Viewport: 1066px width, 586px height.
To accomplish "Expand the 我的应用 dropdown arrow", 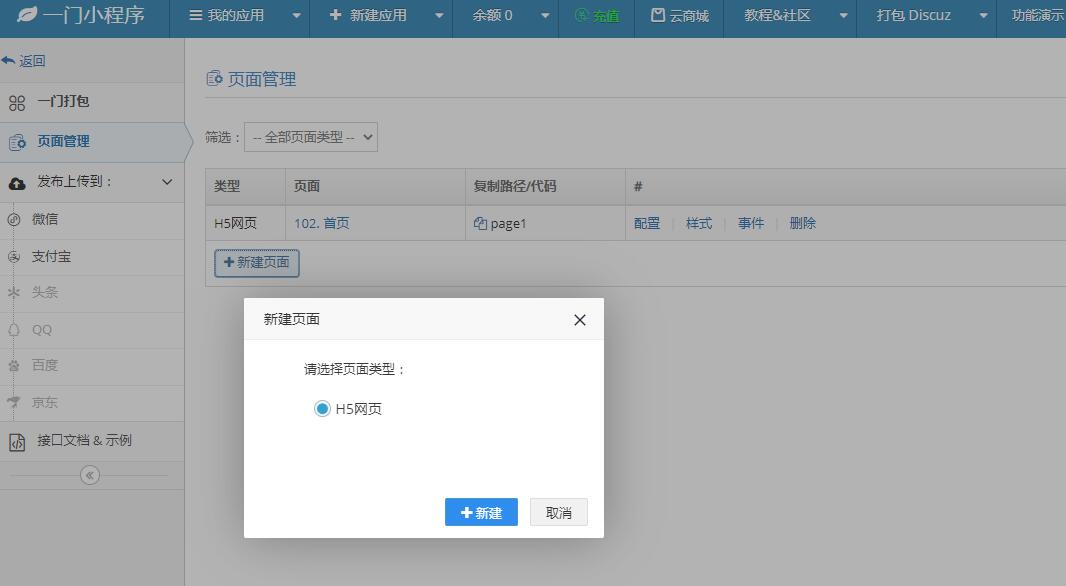I will [296, 16].
